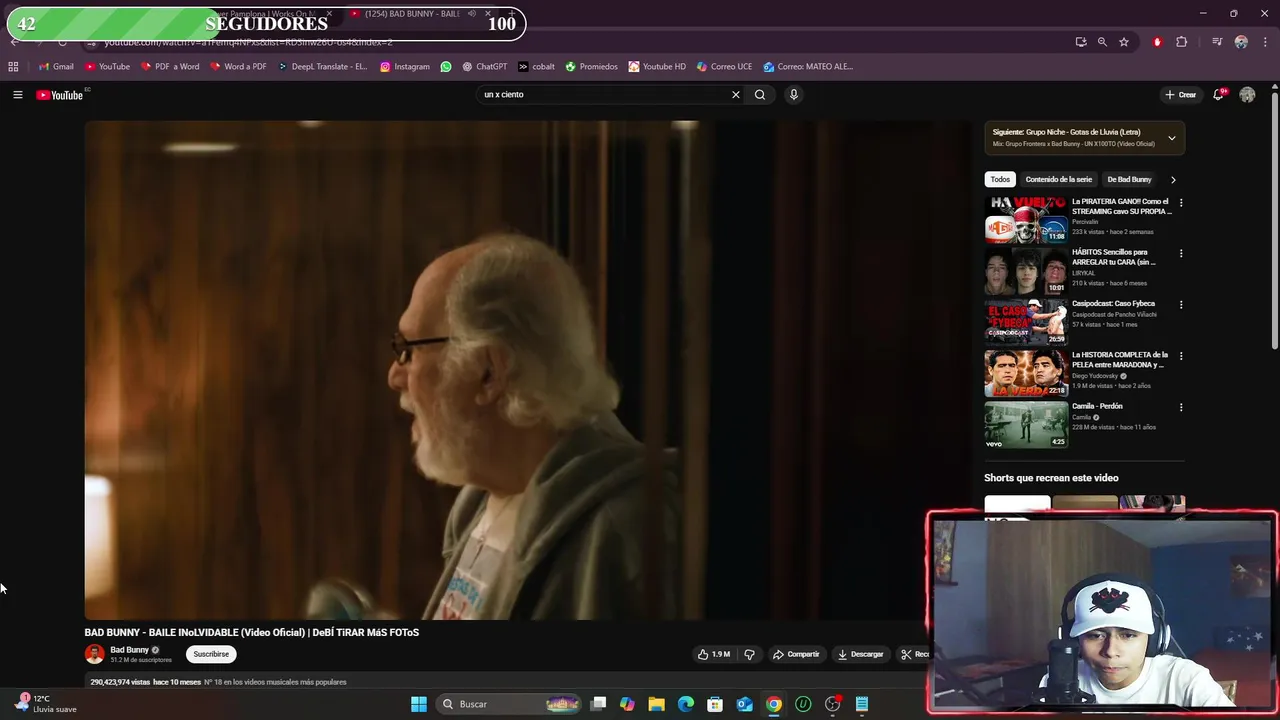The width and height of the screenshot is (1280, 720).
Task: Open YouTube account avatar menu
Action: tap(1247, 95)
